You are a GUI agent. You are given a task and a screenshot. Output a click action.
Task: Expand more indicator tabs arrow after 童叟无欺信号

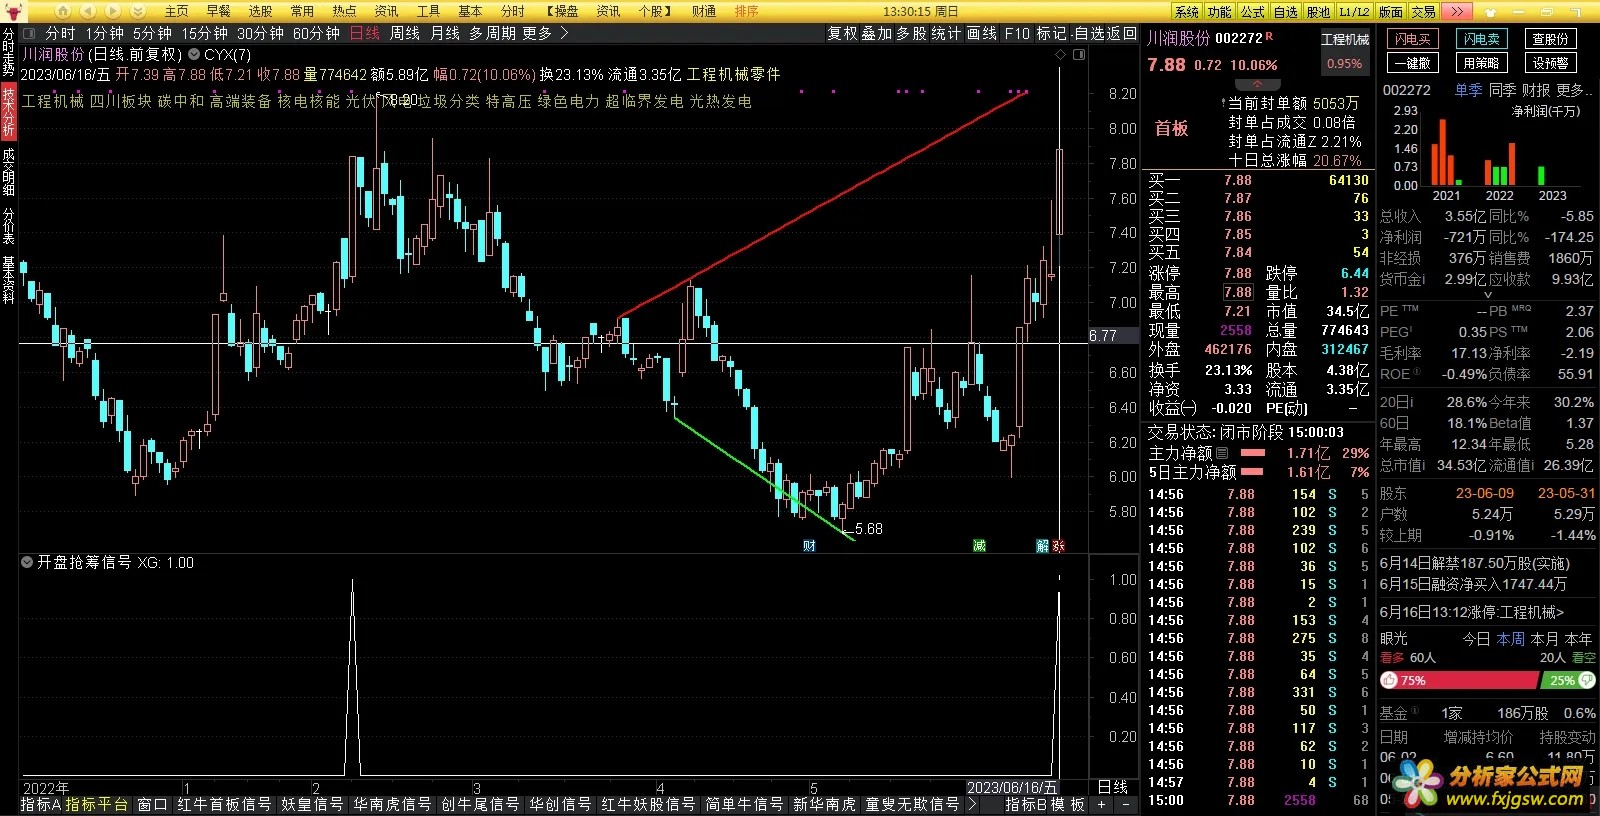(972, 804)
